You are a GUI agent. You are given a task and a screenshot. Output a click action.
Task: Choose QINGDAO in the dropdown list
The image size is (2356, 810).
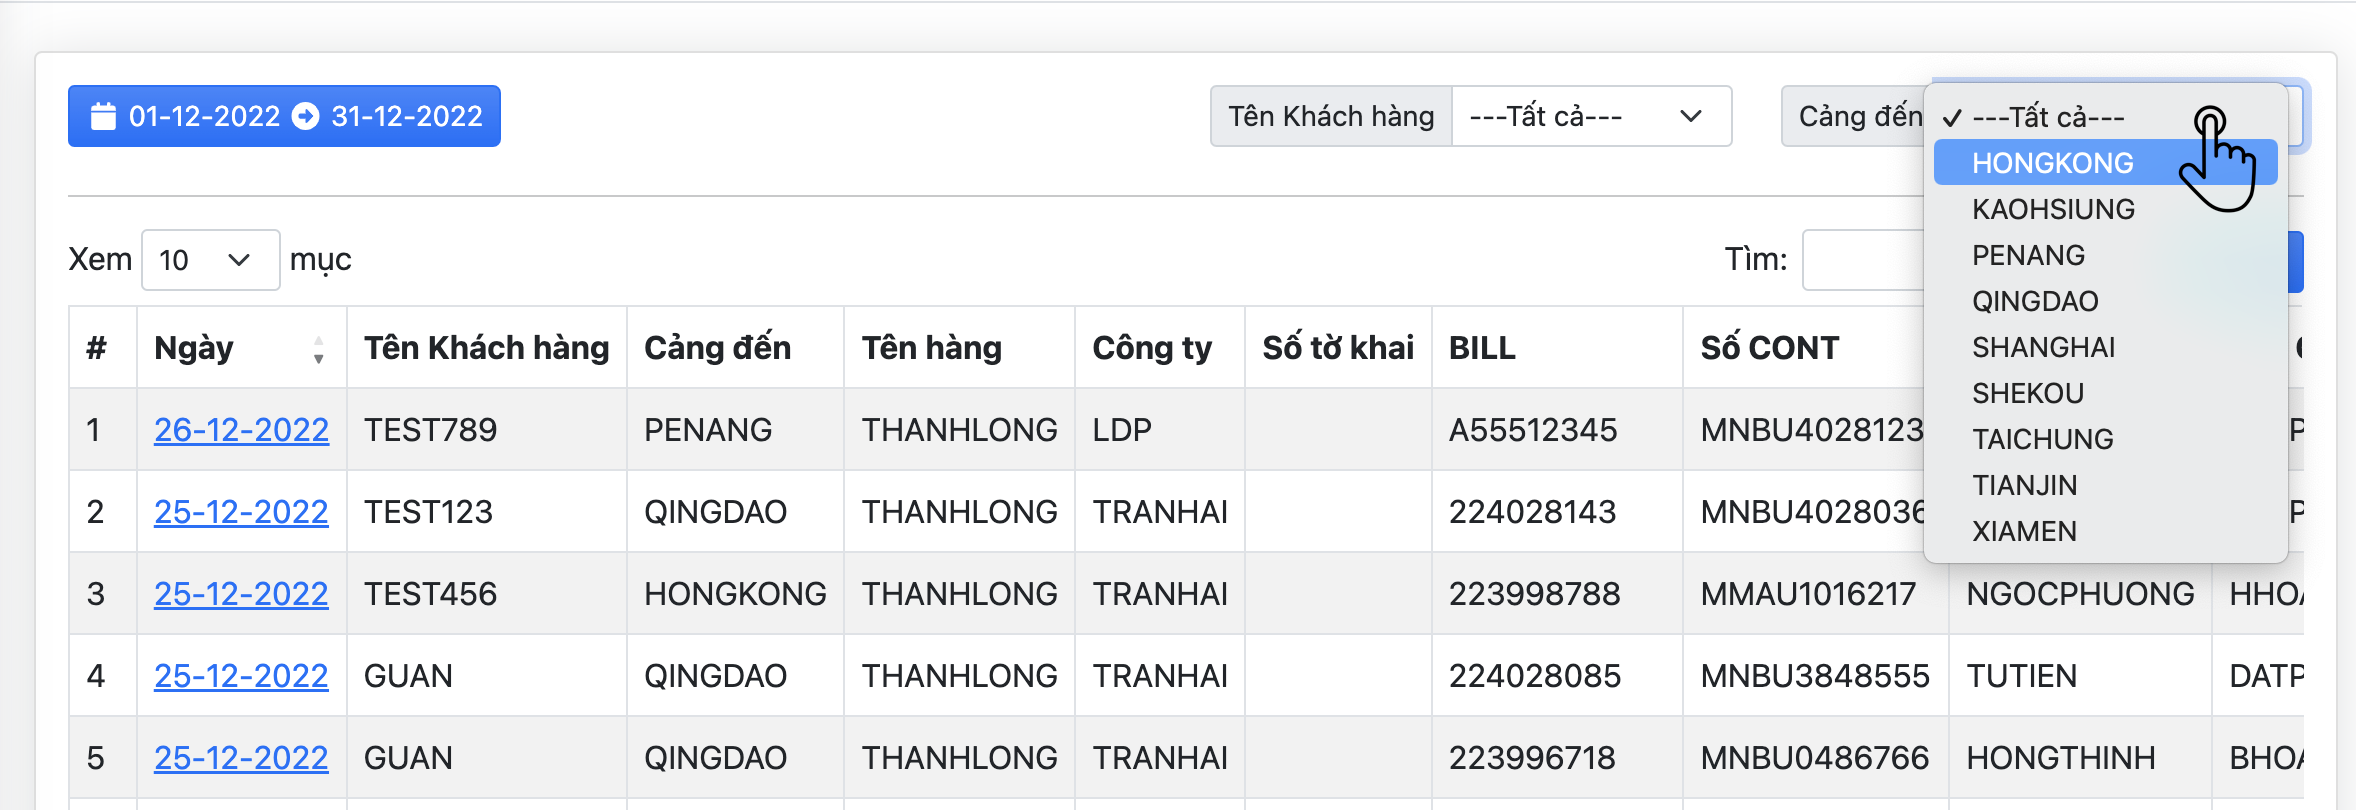[2035, 301]
